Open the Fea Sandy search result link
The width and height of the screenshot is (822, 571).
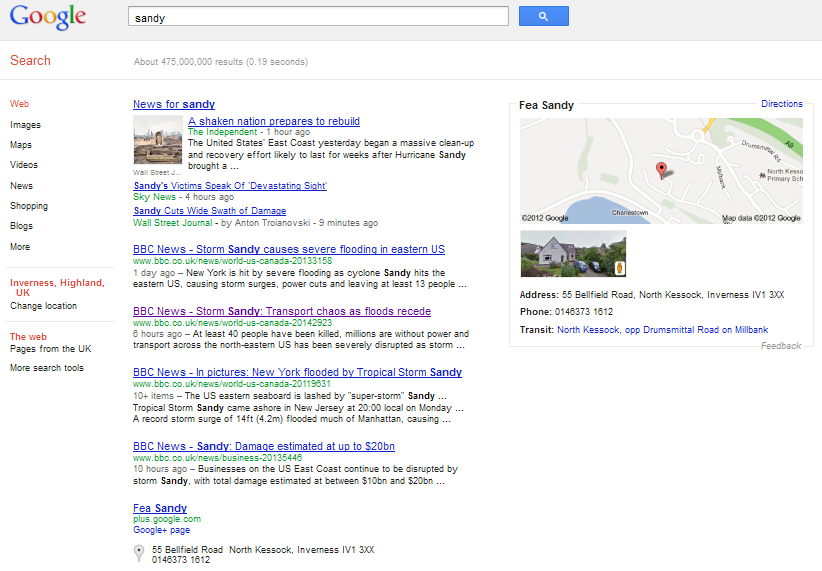(160, 508)
